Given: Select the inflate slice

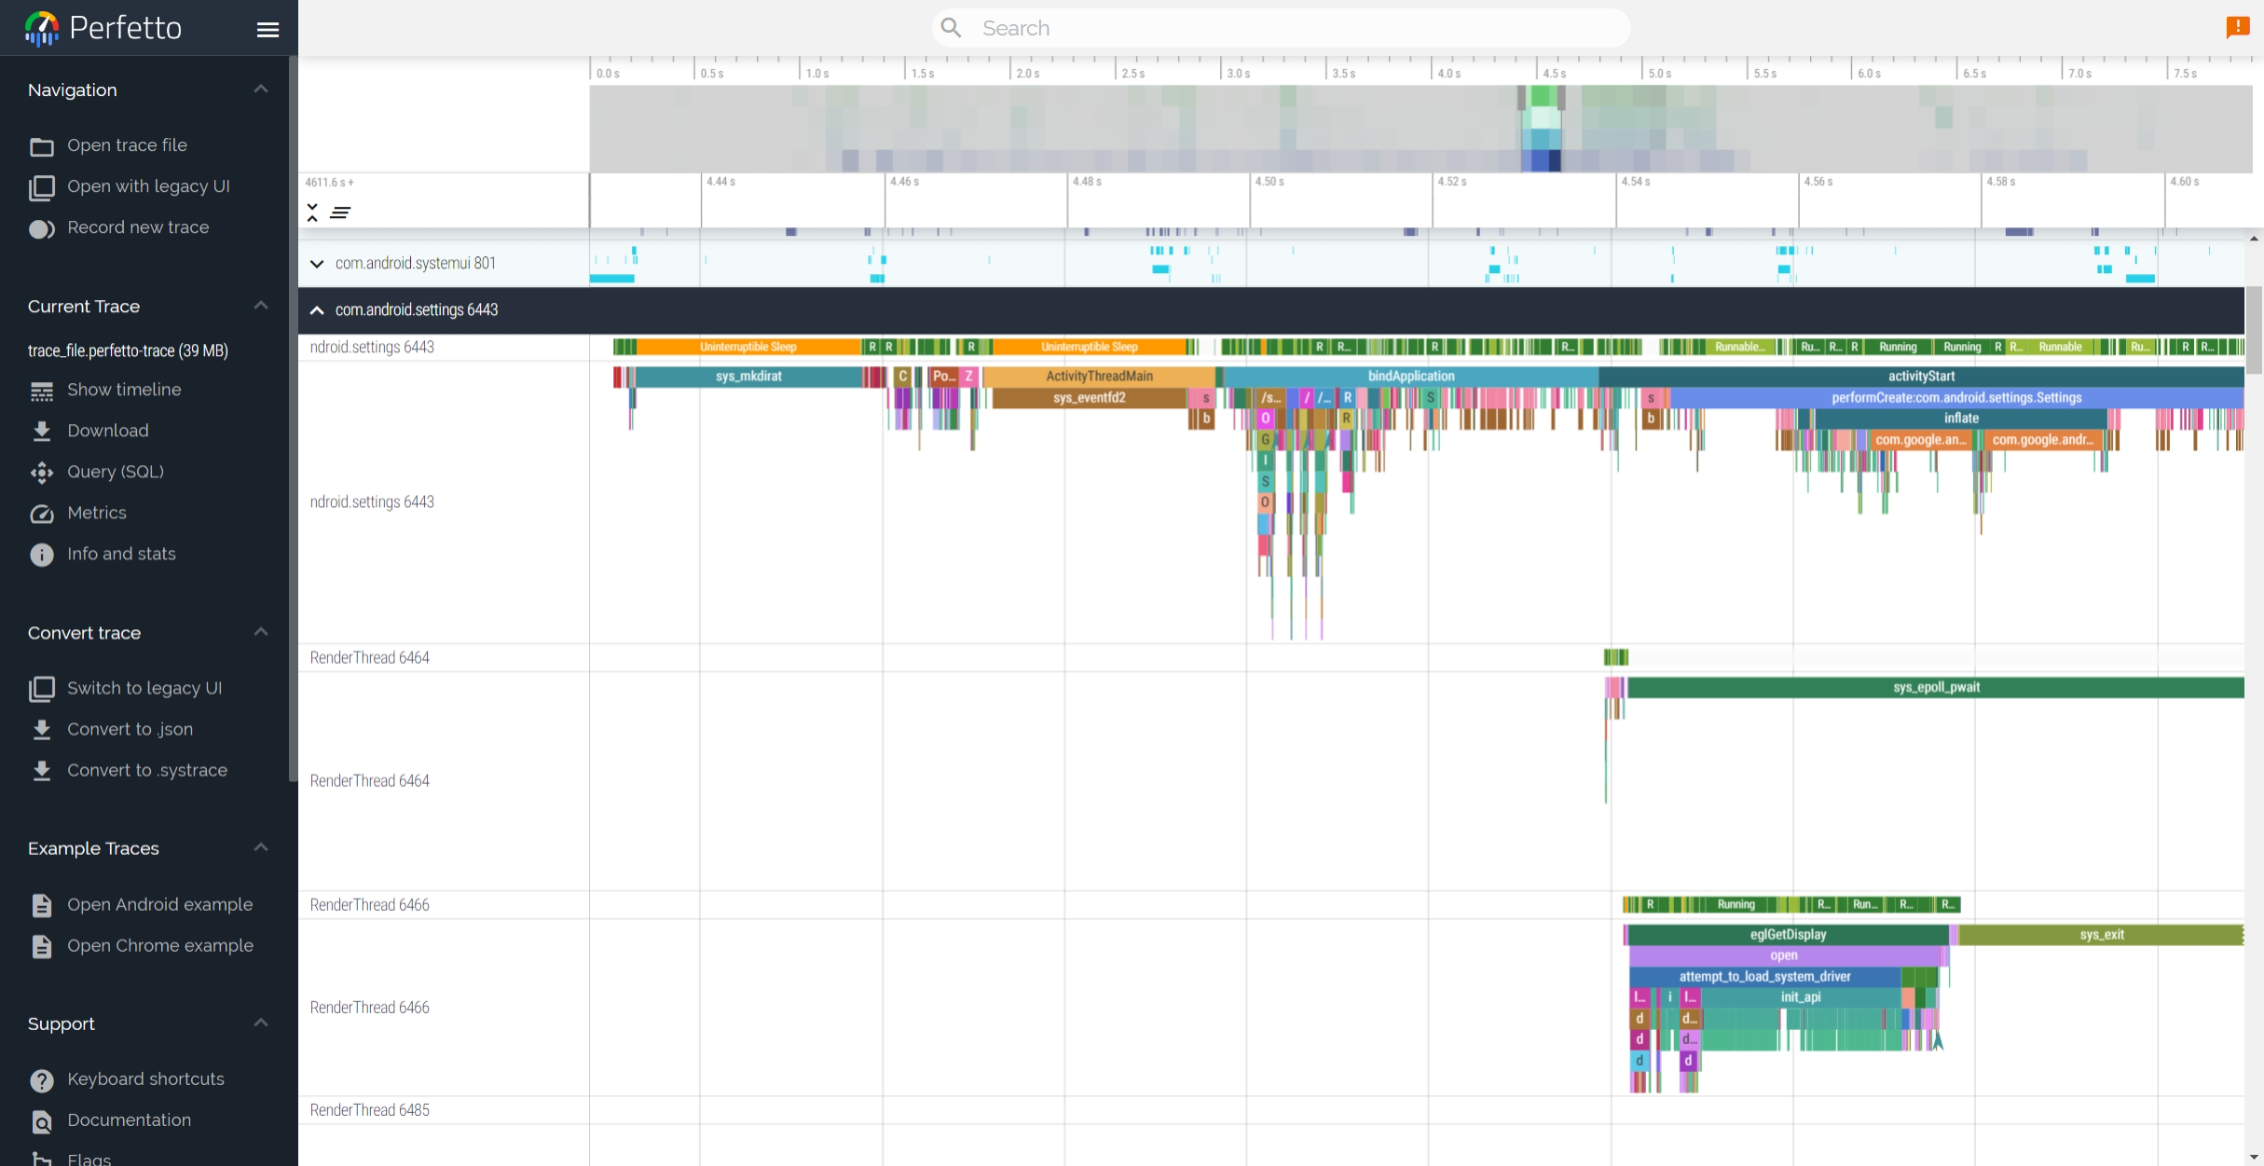Looking at the screenshot, I should (1961, 418).
